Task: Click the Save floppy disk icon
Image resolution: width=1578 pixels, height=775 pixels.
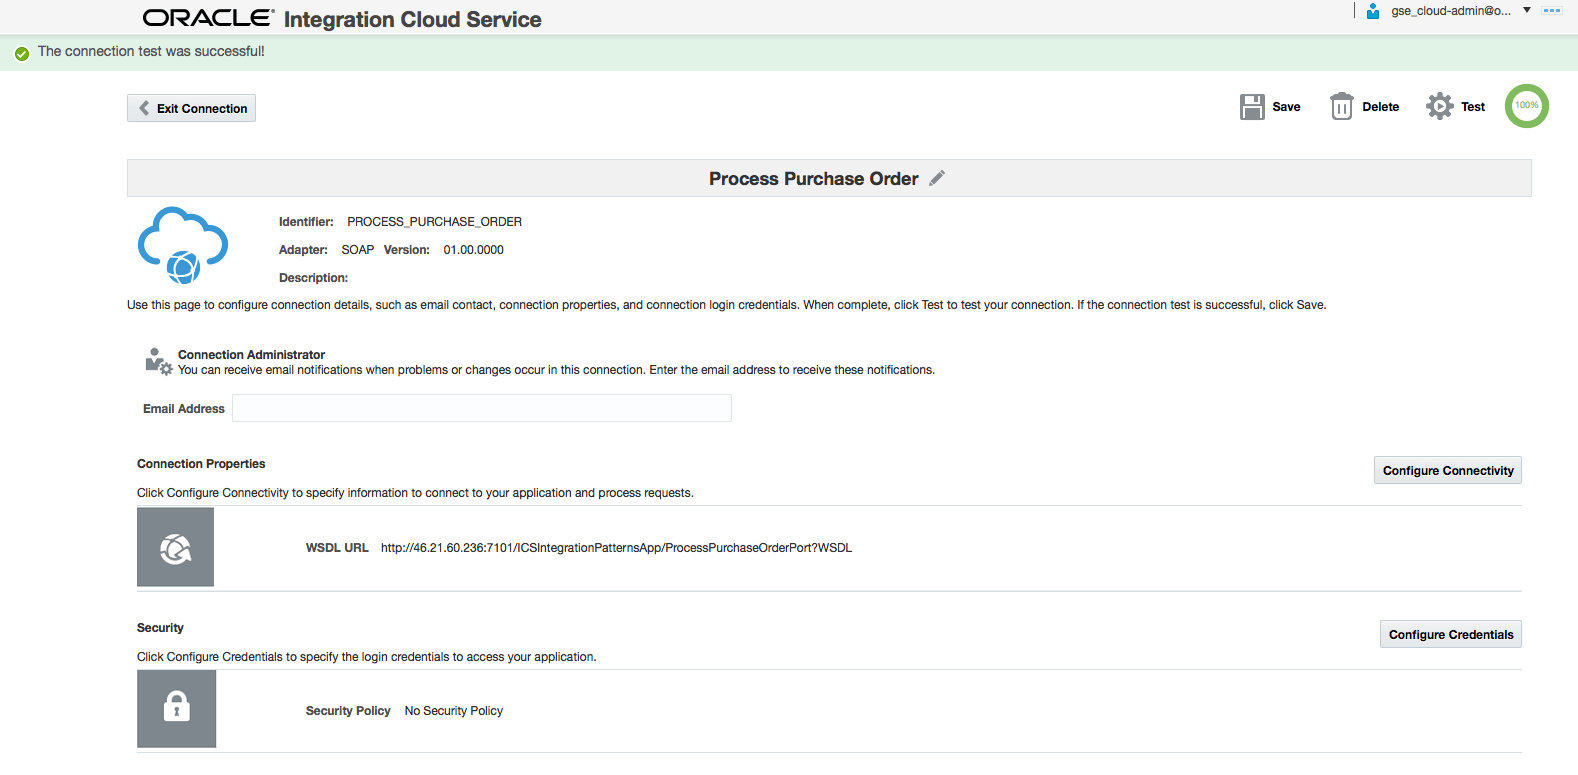Action: [x=1252, y=107]
